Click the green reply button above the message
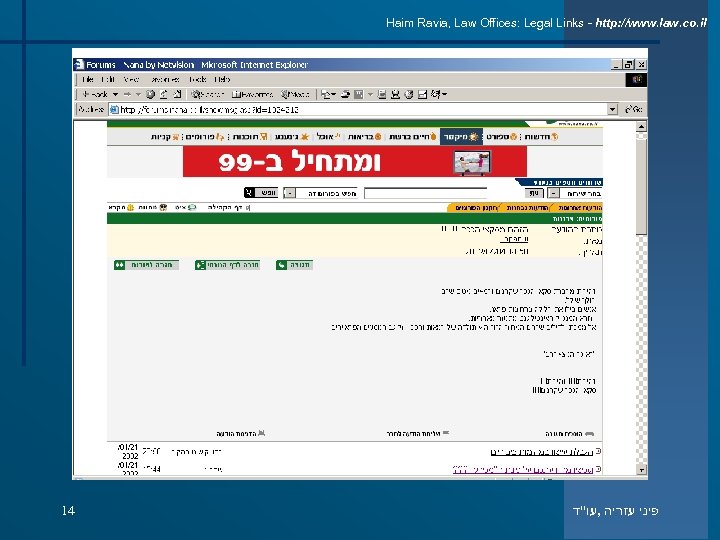720x540 pixels. point(294,265)
